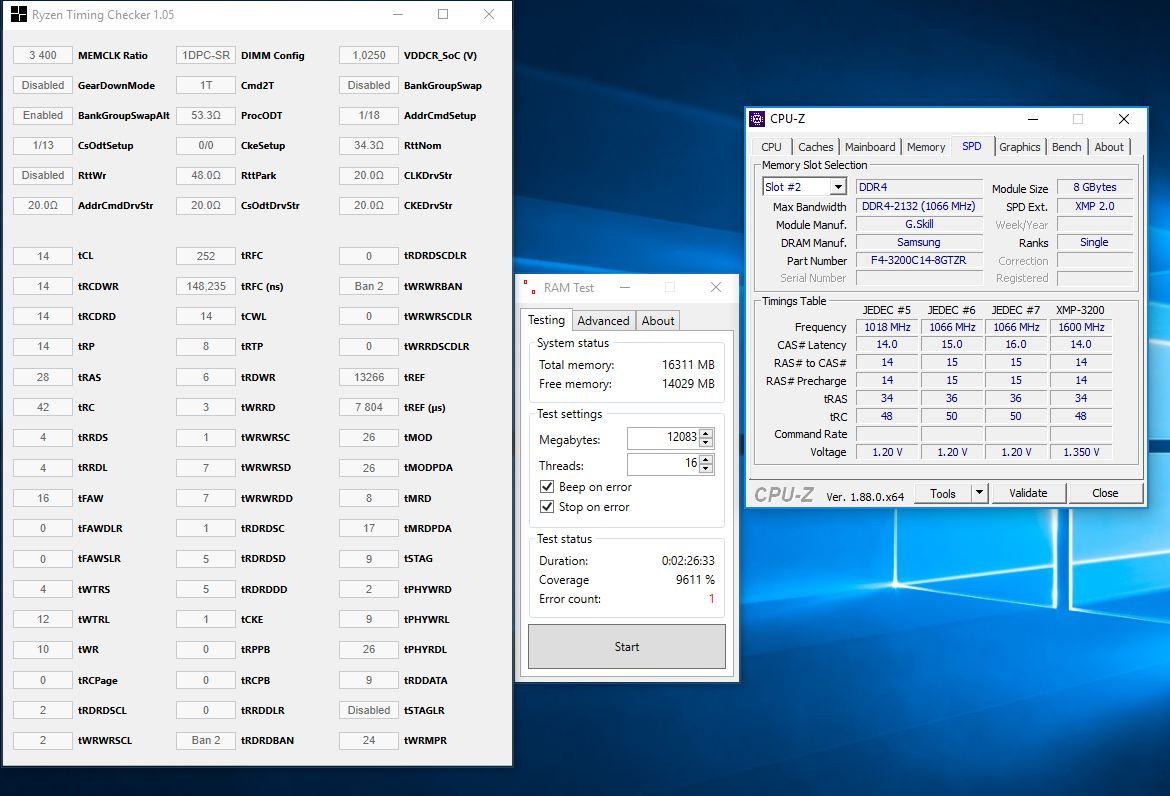Click the Megabytes input field

663,438
